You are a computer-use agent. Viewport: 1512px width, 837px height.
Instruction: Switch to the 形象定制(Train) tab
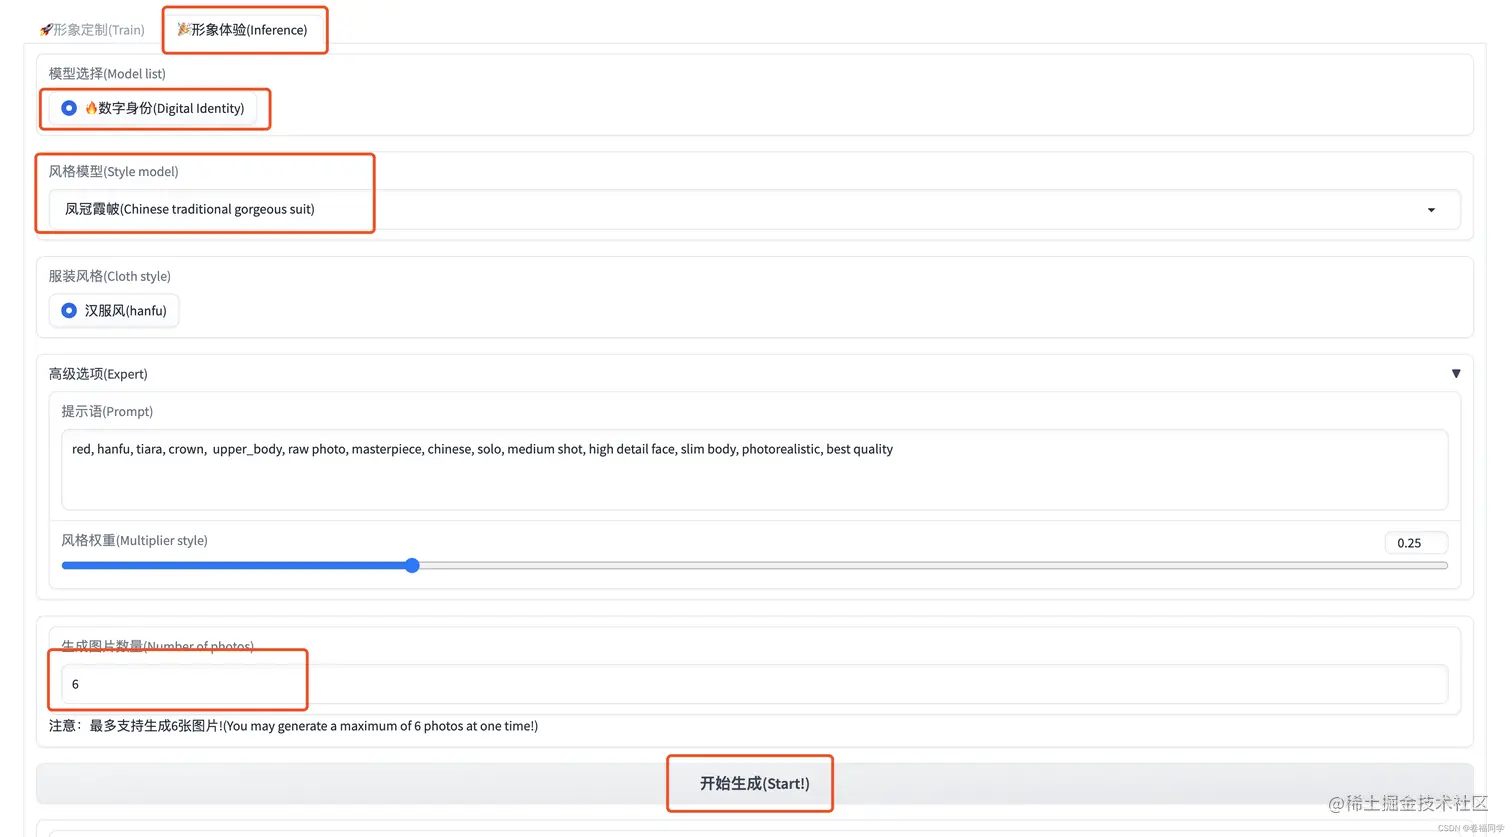pyautogui.click(x=92, y=30)
